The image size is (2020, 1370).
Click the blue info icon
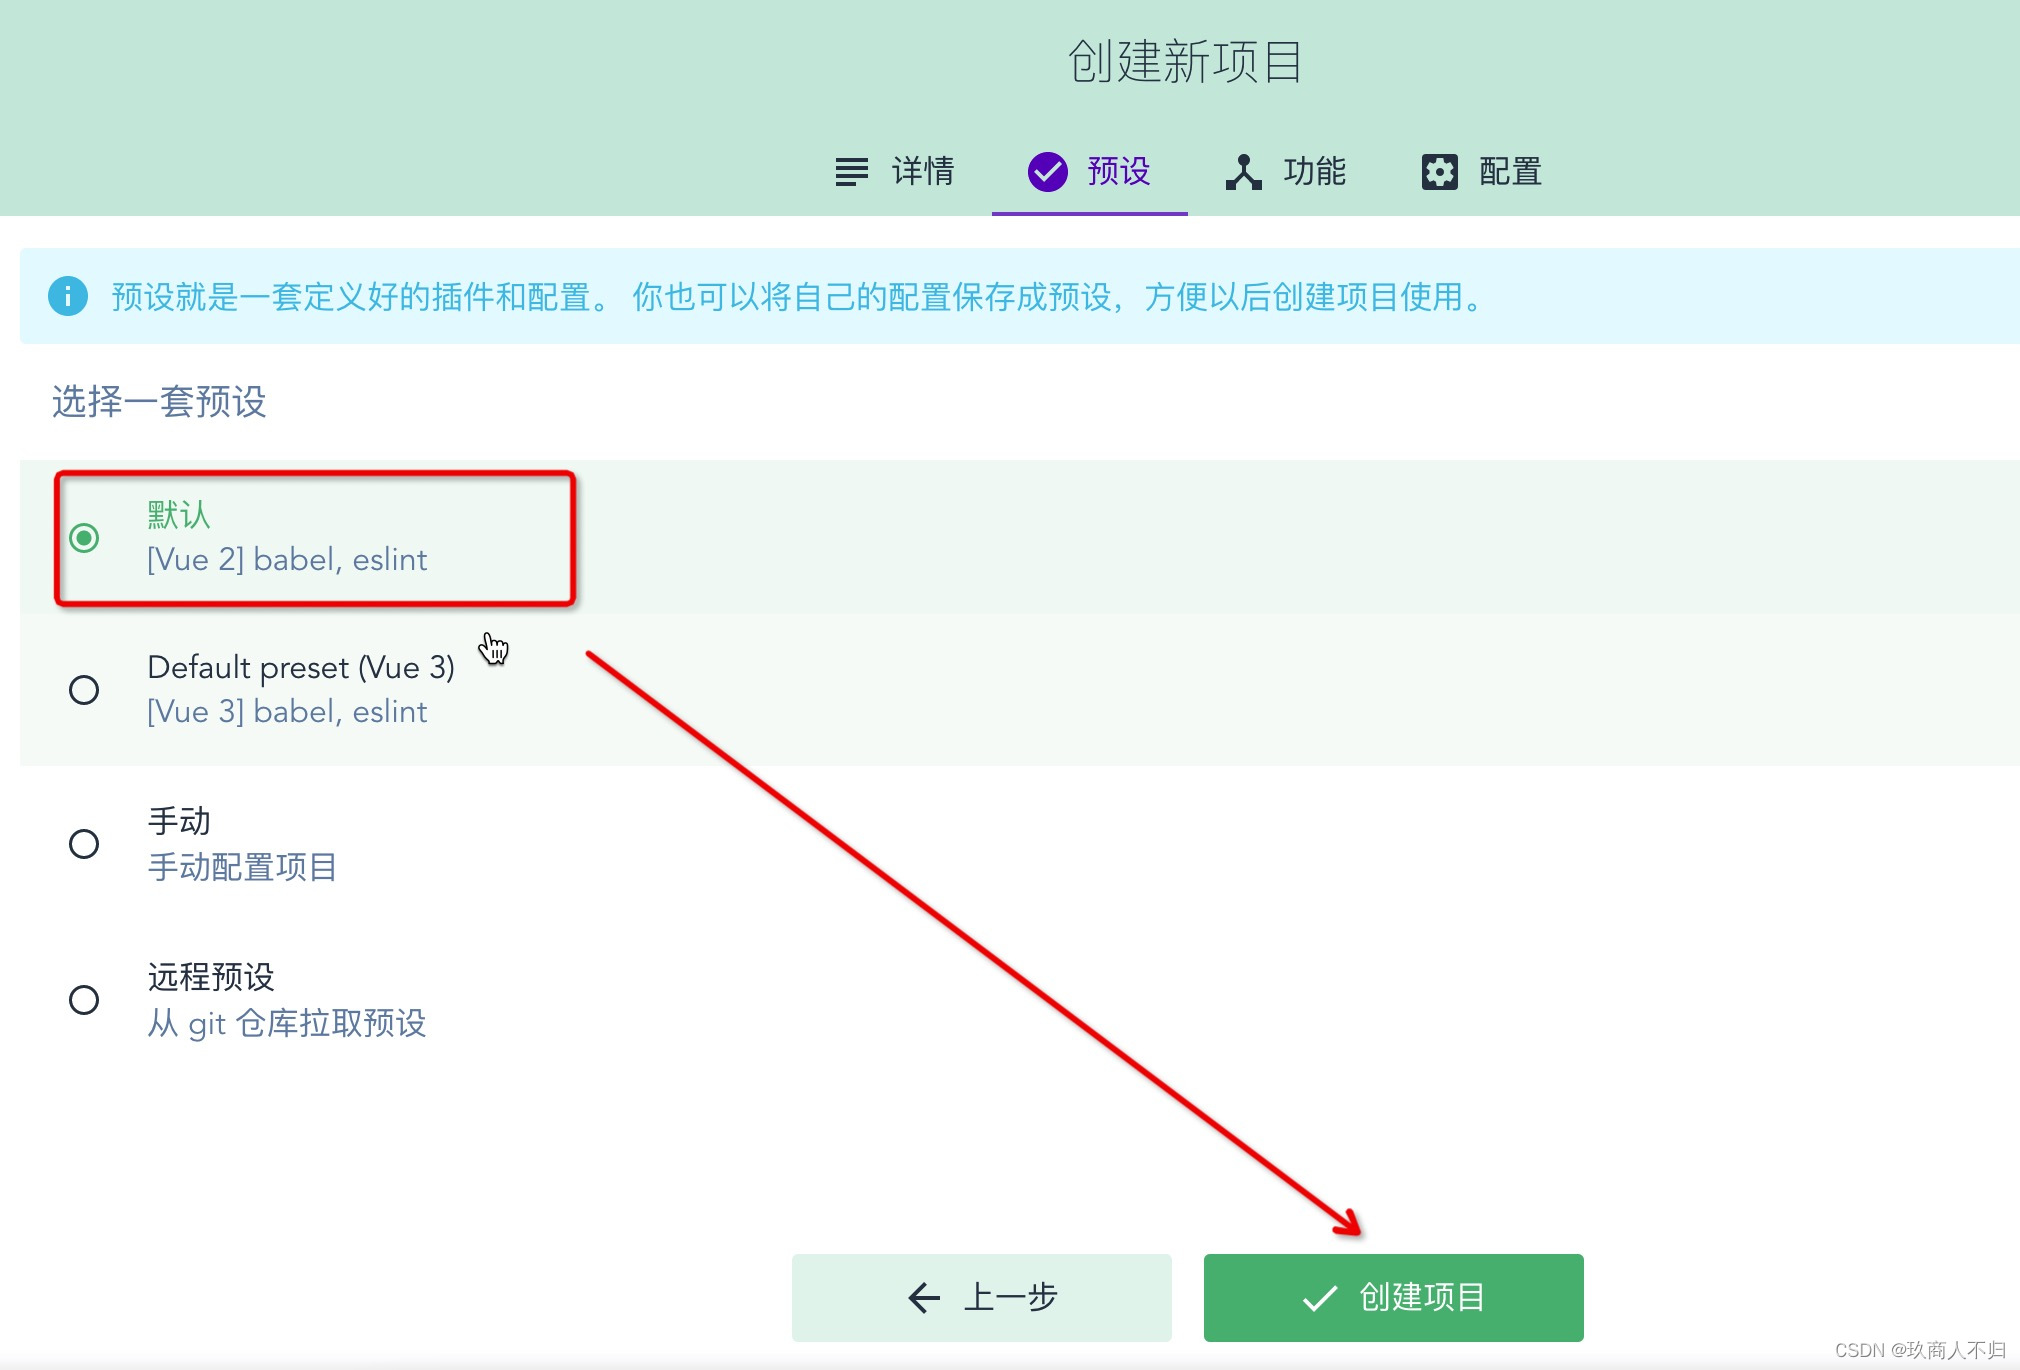[68, 296]
